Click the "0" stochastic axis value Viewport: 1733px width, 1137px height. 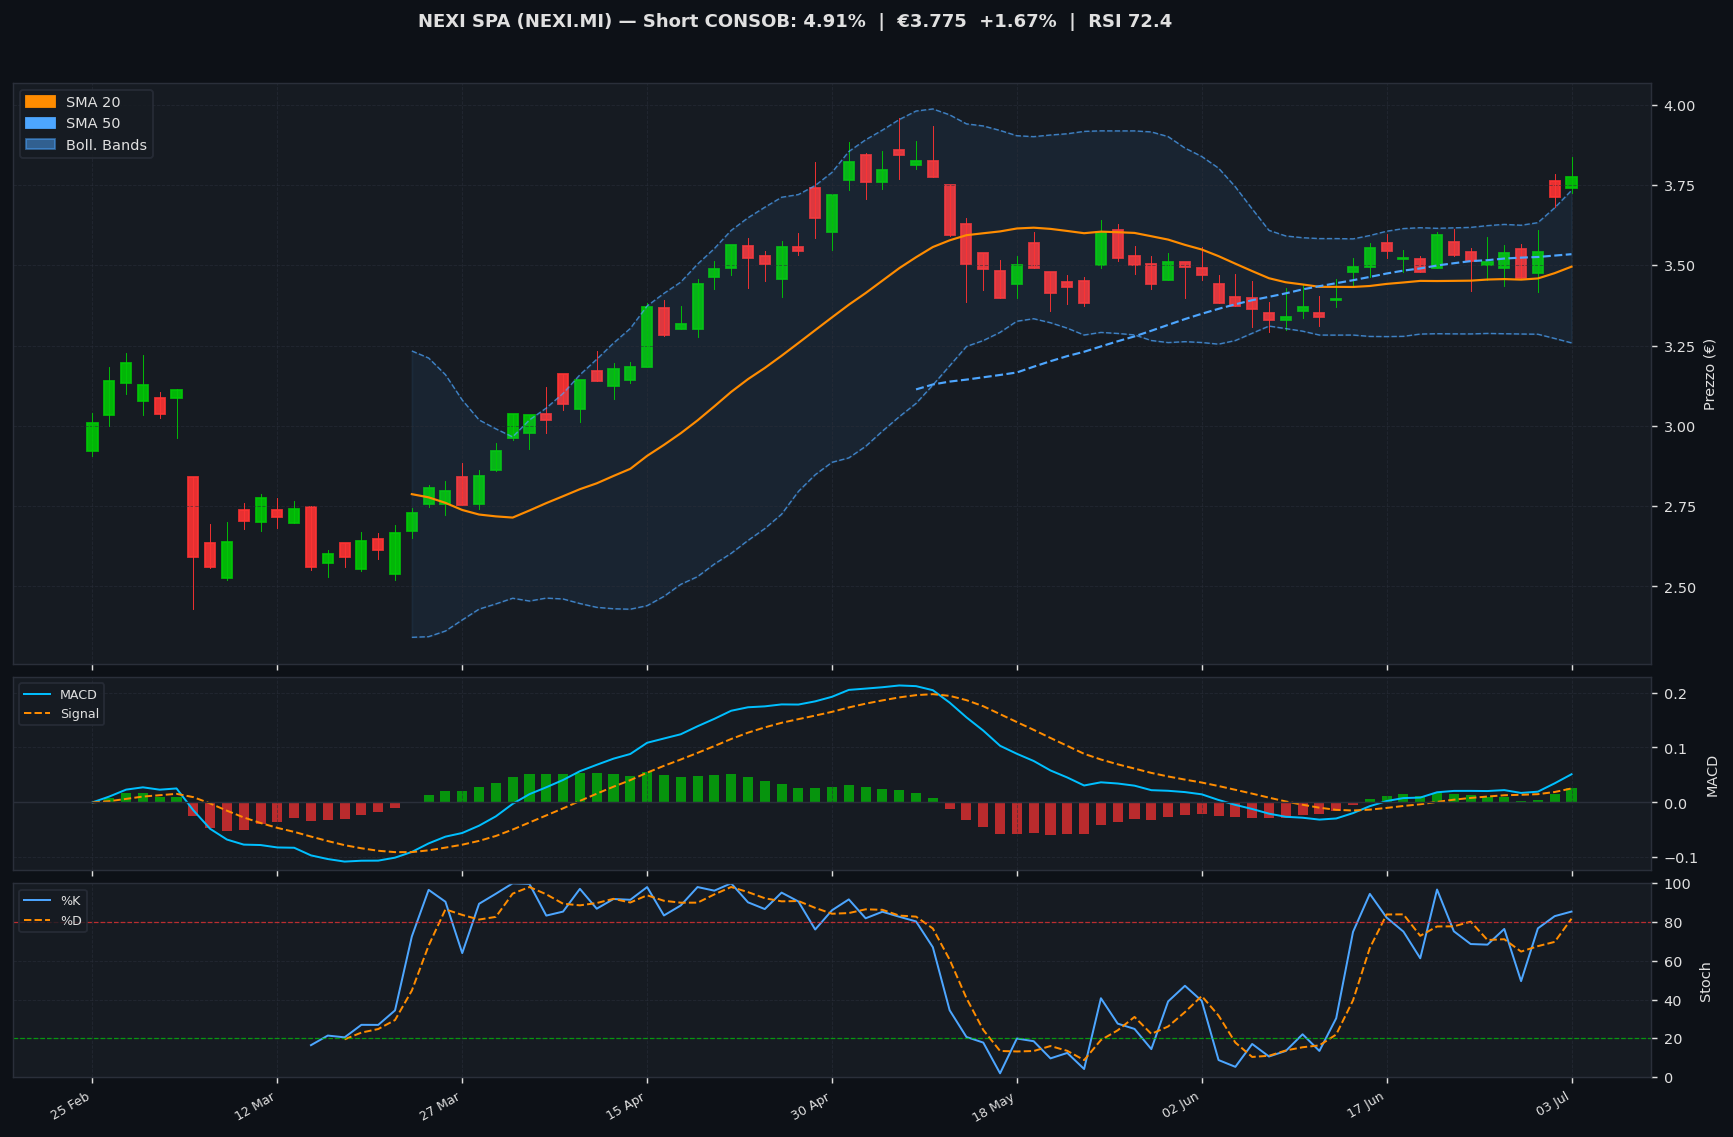(x=1667, y=1078)
